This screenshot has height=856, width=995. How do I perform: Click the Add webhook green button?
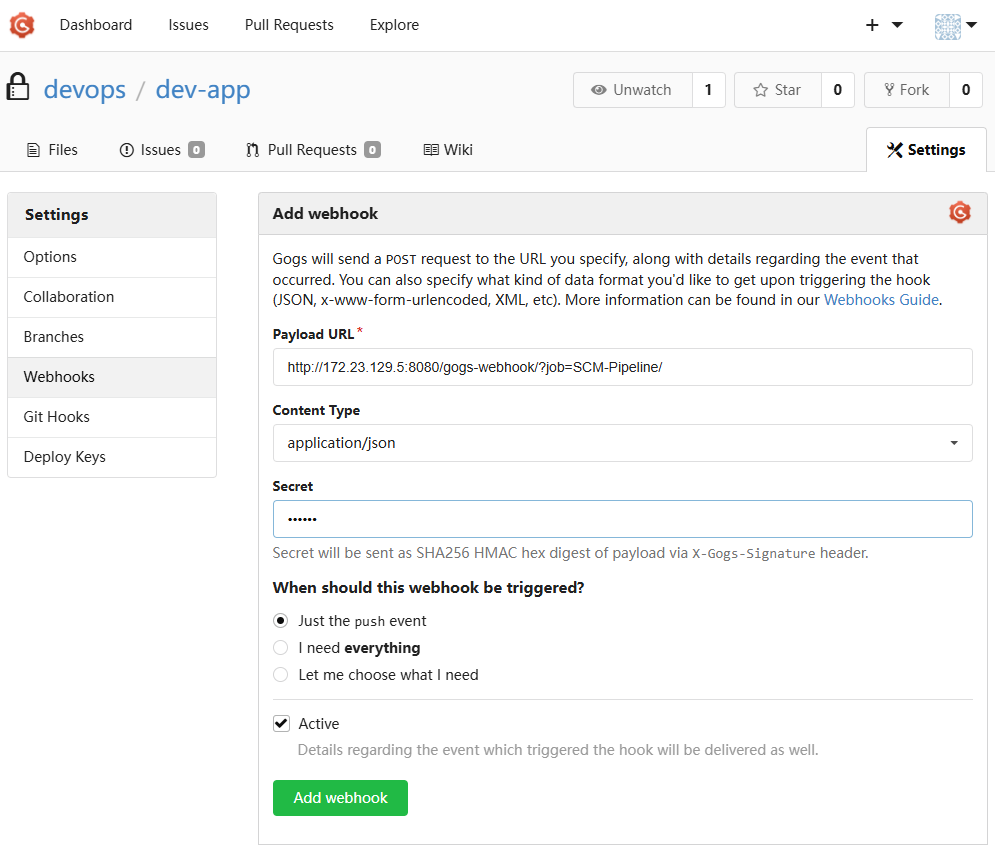click(x=340, y=798)
